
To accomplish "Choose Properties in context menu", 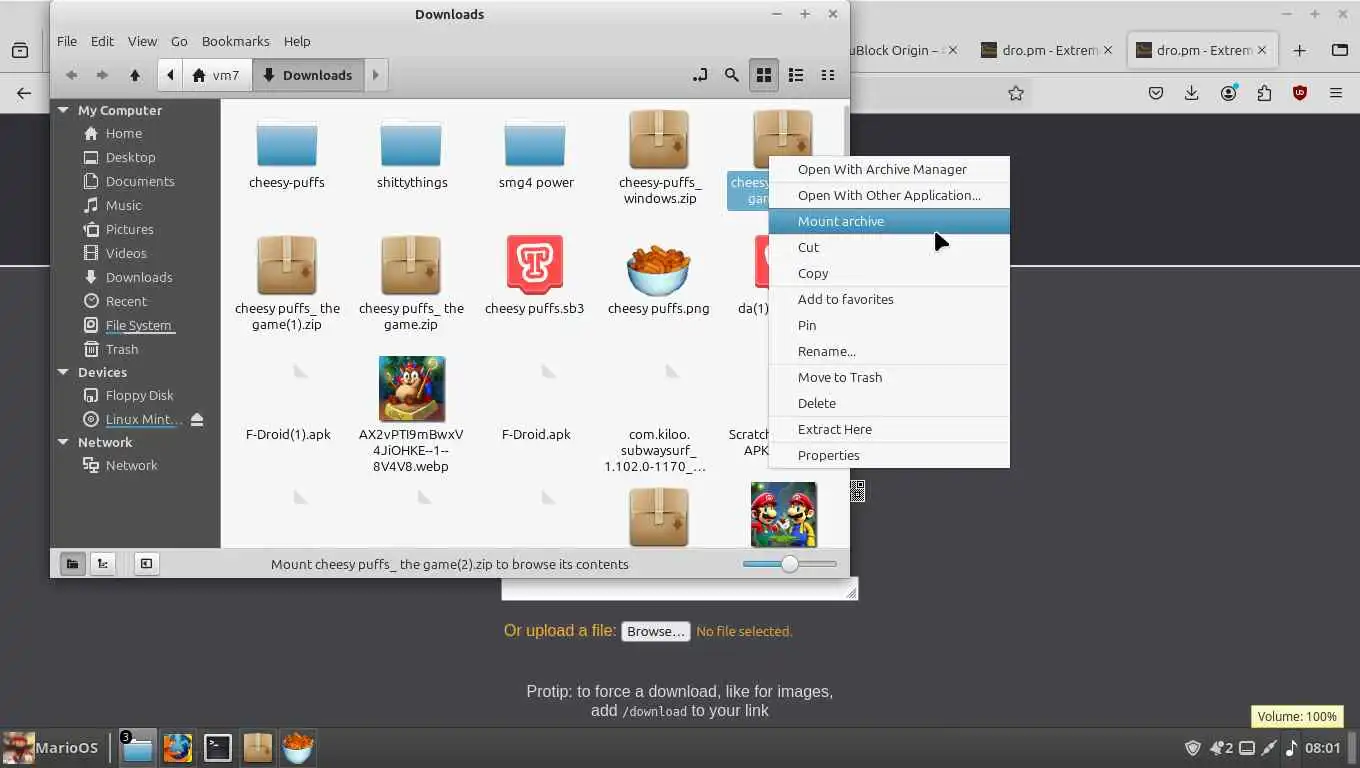I will [x=889, y=455].
